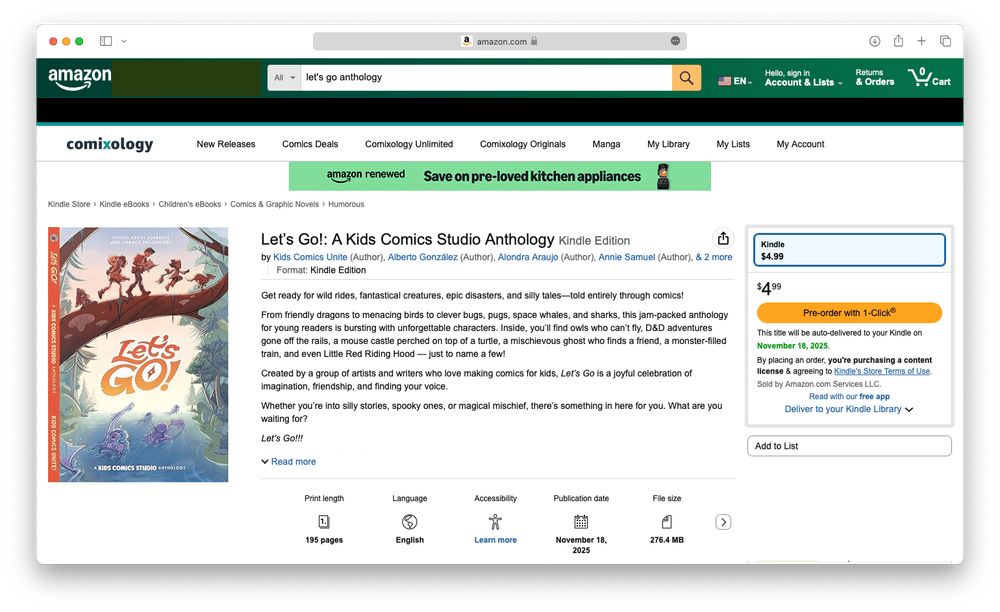Open a new Safari tab with plus icon

tap(921, 41)
